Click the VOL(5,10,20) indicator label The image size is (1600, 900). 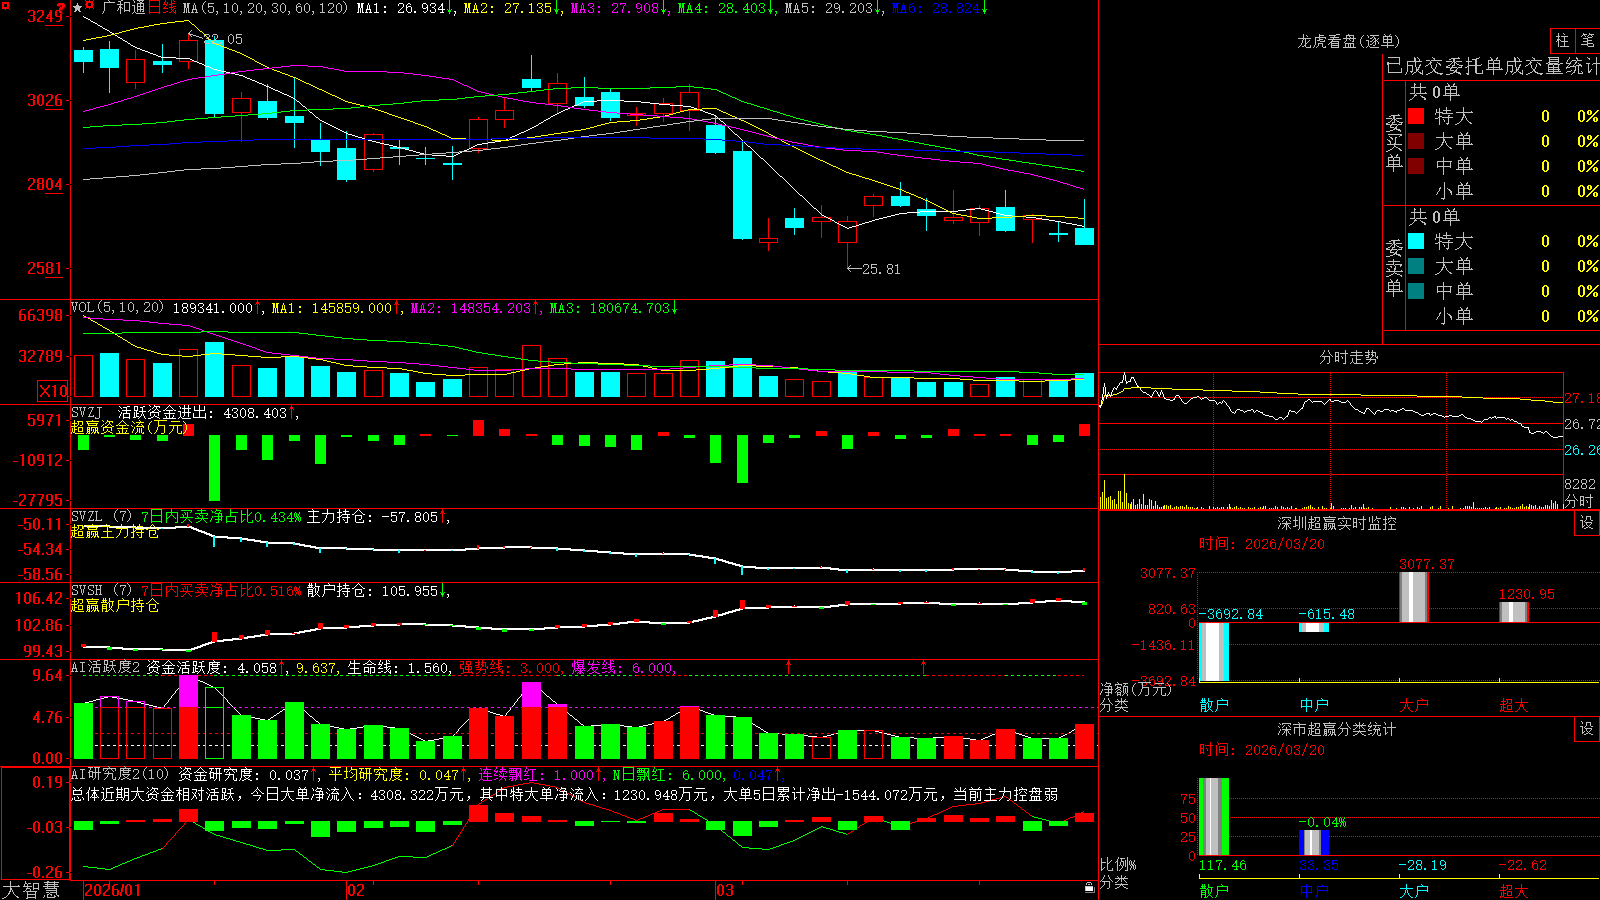point(117,308)
